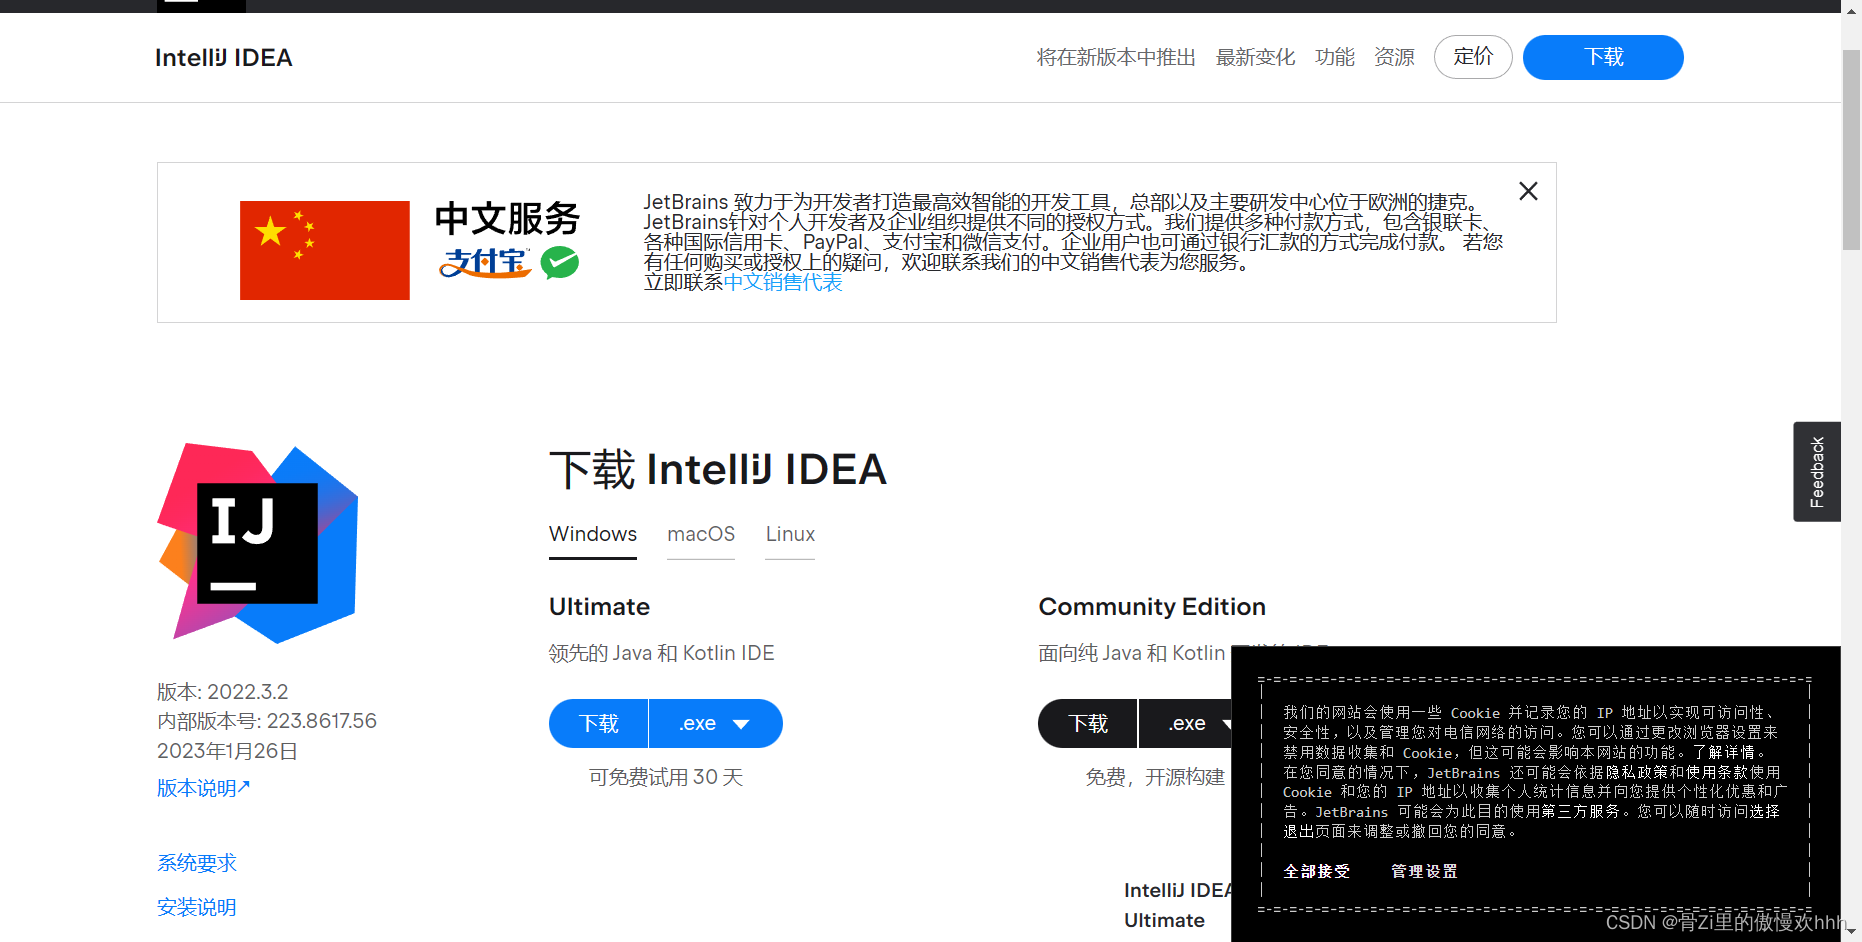Open the 系统要求 link
Image resolution: width=1862 pixels, height=942 pixels.
tap(197, 863)
